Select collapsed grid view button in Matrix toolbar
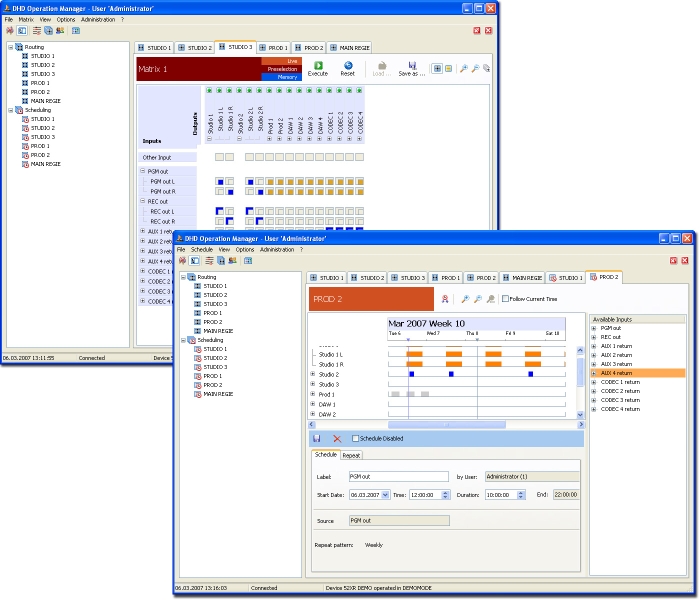Viewport: 700px width, 600px height. (x=448, y=68)
